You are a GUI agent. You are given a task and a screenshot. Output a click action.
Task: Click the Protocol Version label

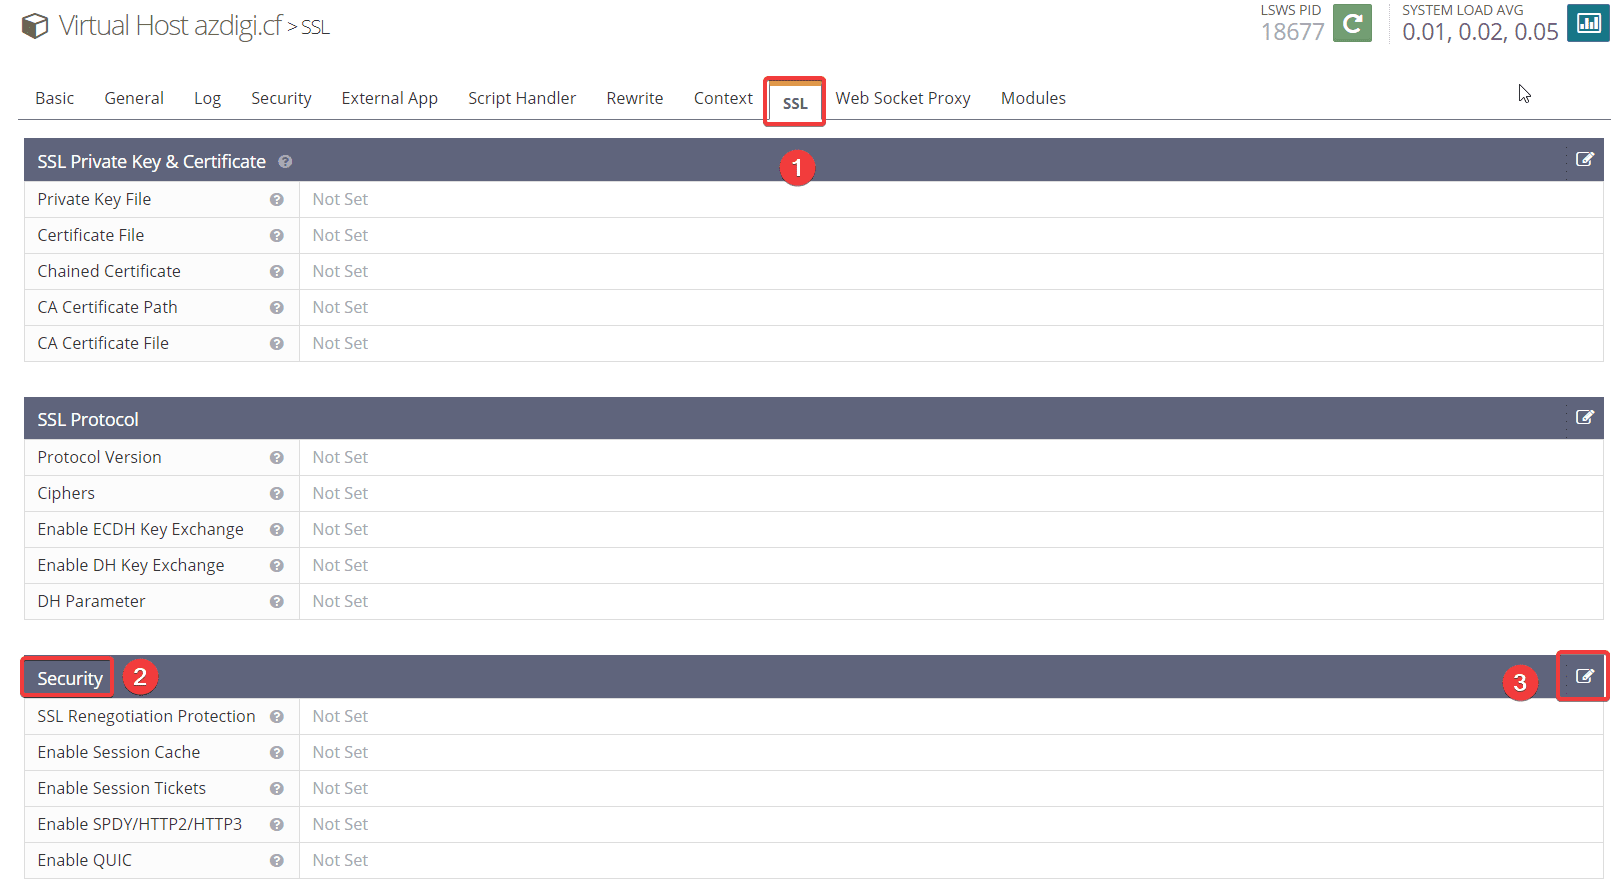99,457
